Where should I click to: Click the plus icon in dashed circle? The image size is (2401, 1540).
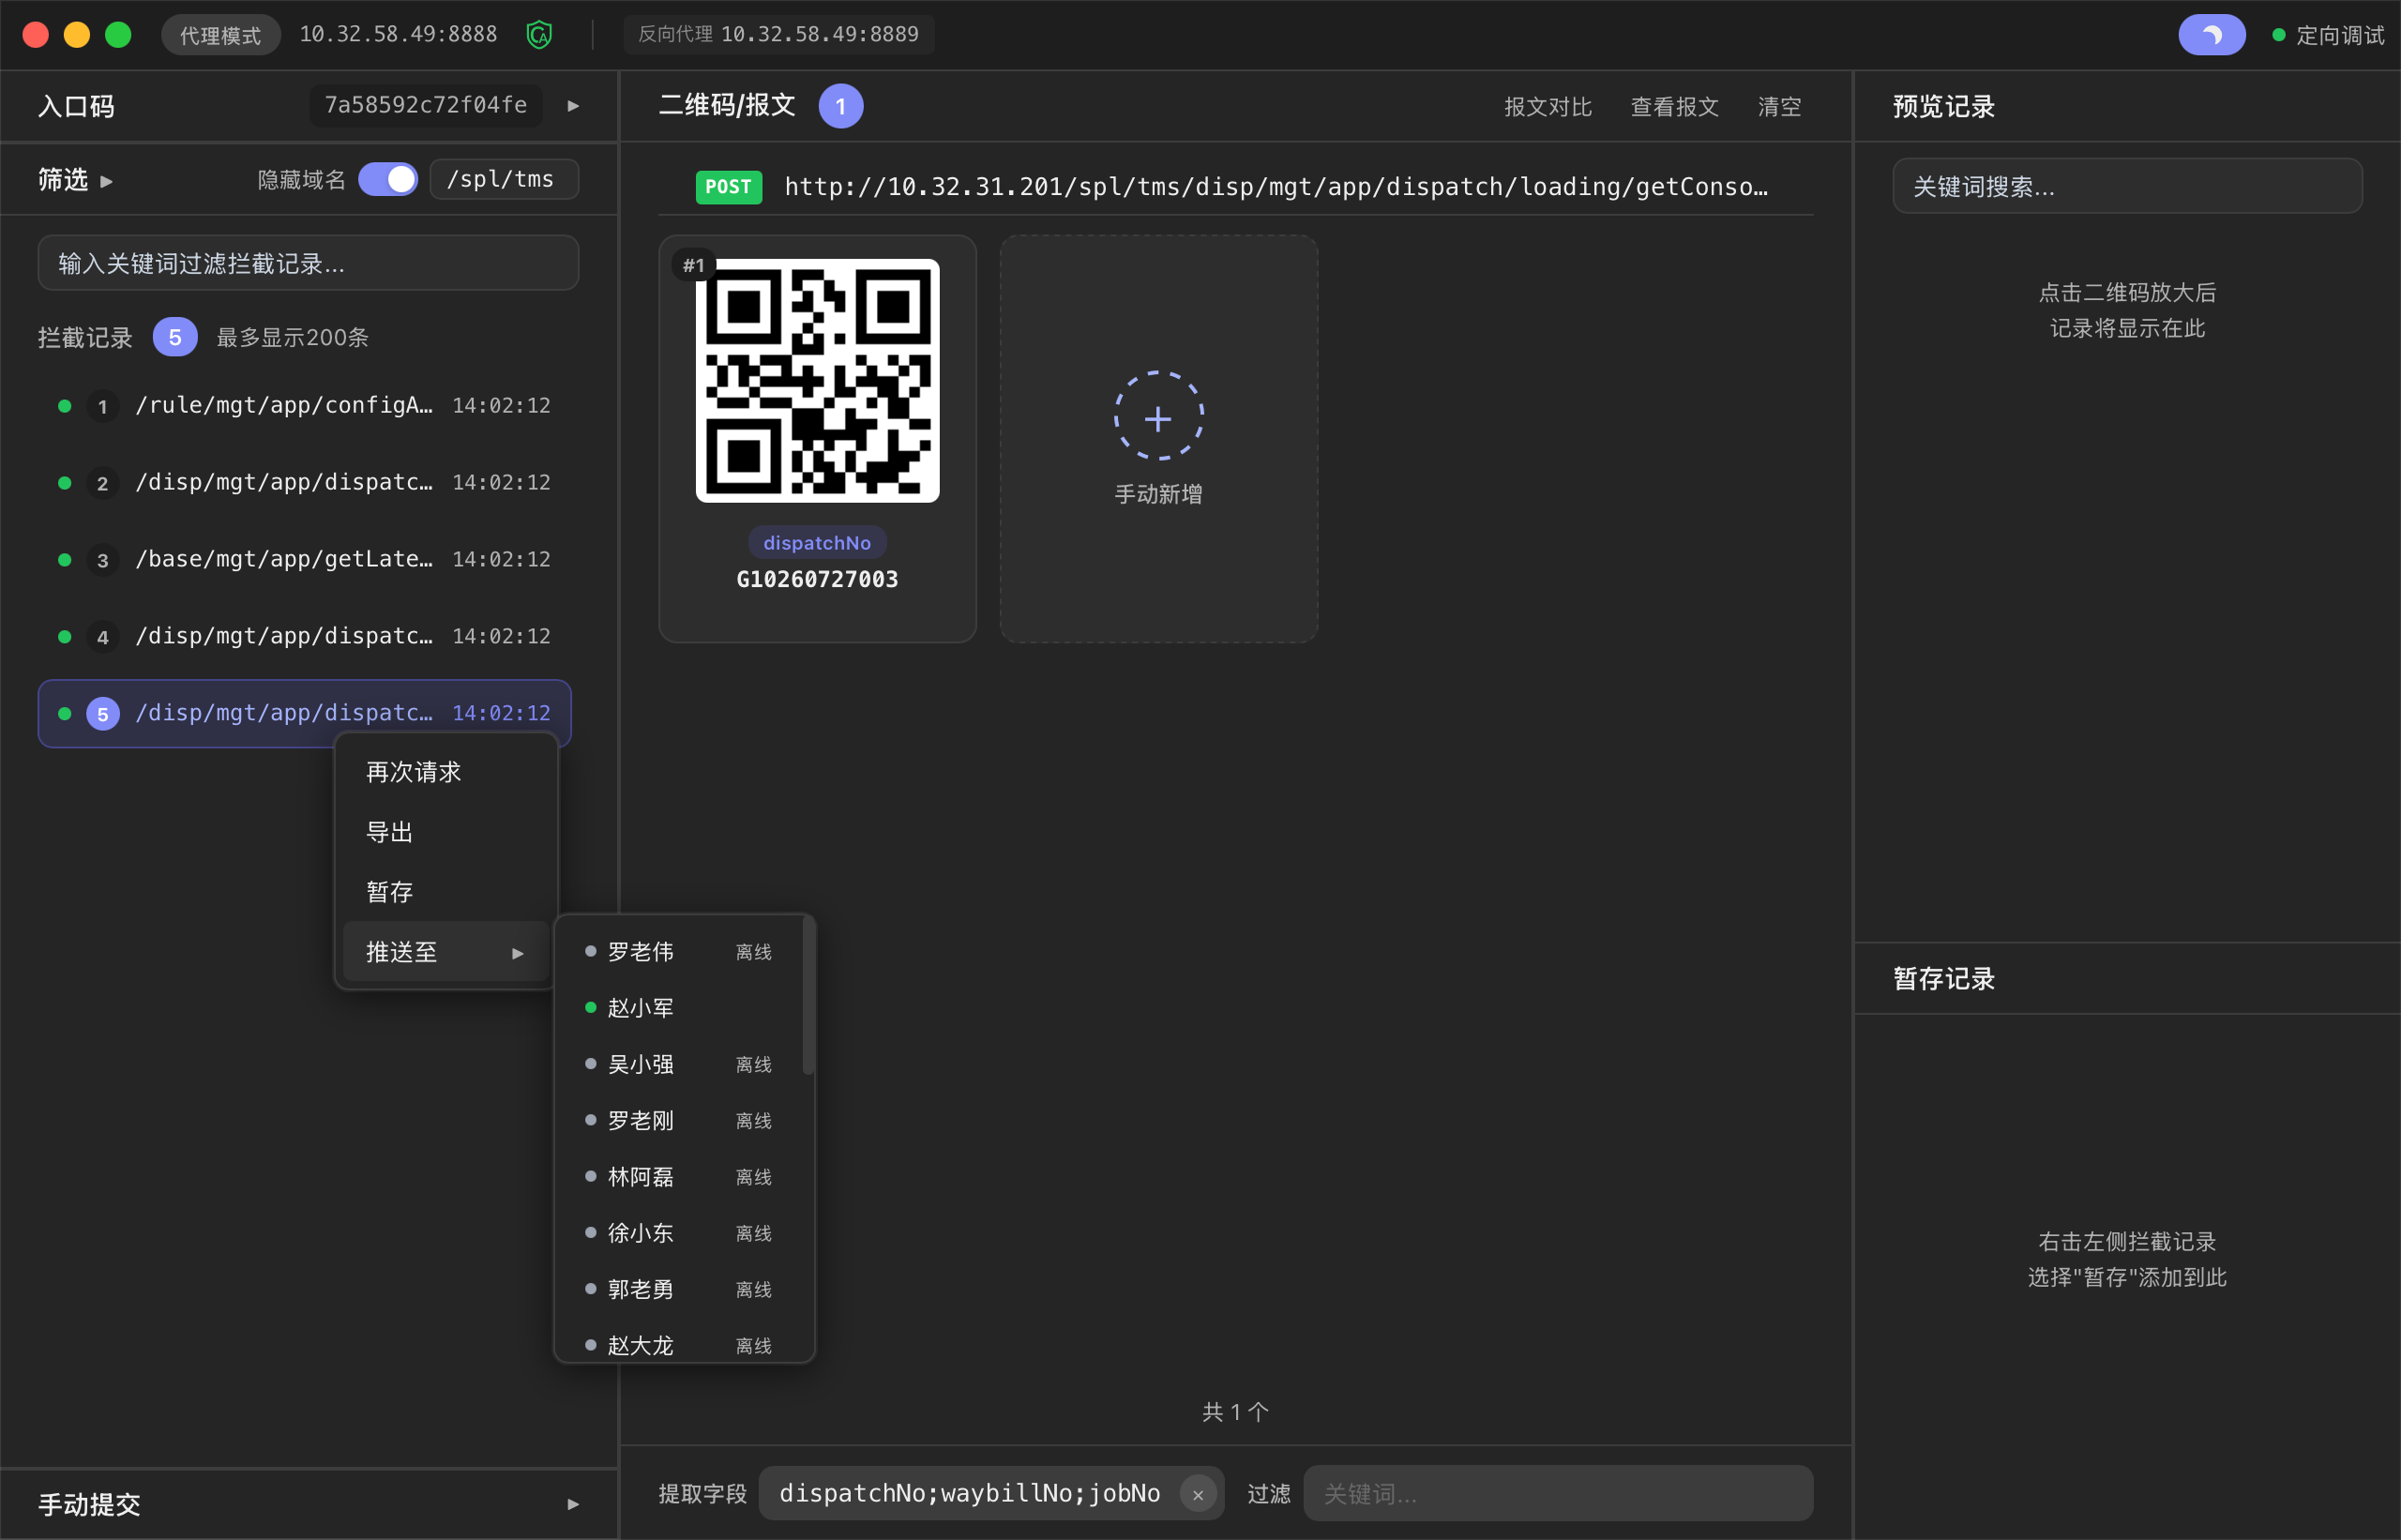point(1159,417)
